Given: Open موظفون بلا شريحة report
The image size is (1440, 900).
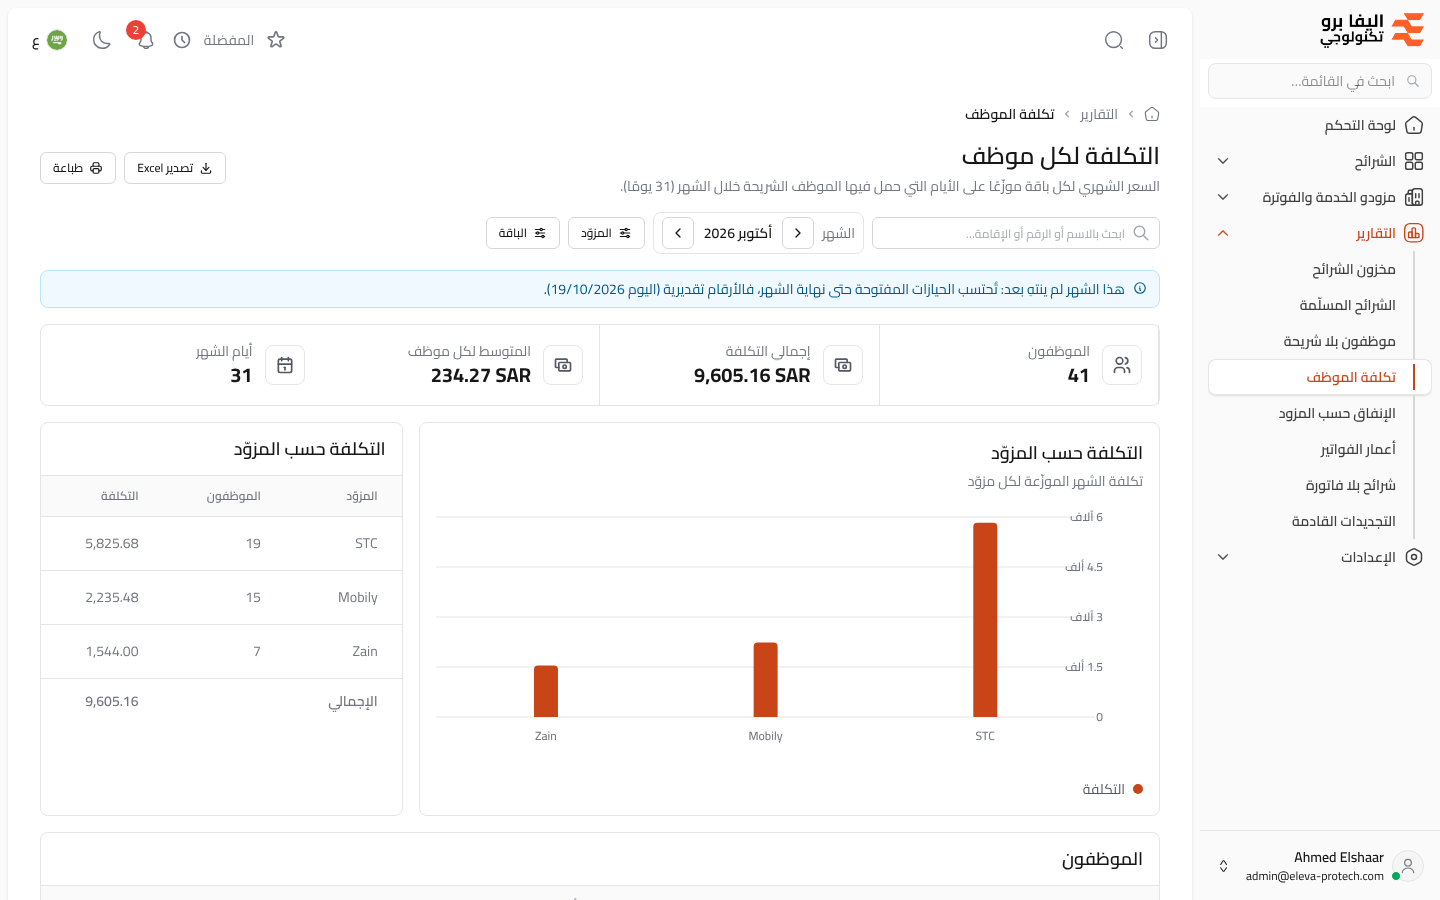Looking at the screenshot, I should [x=1339, y=341].
